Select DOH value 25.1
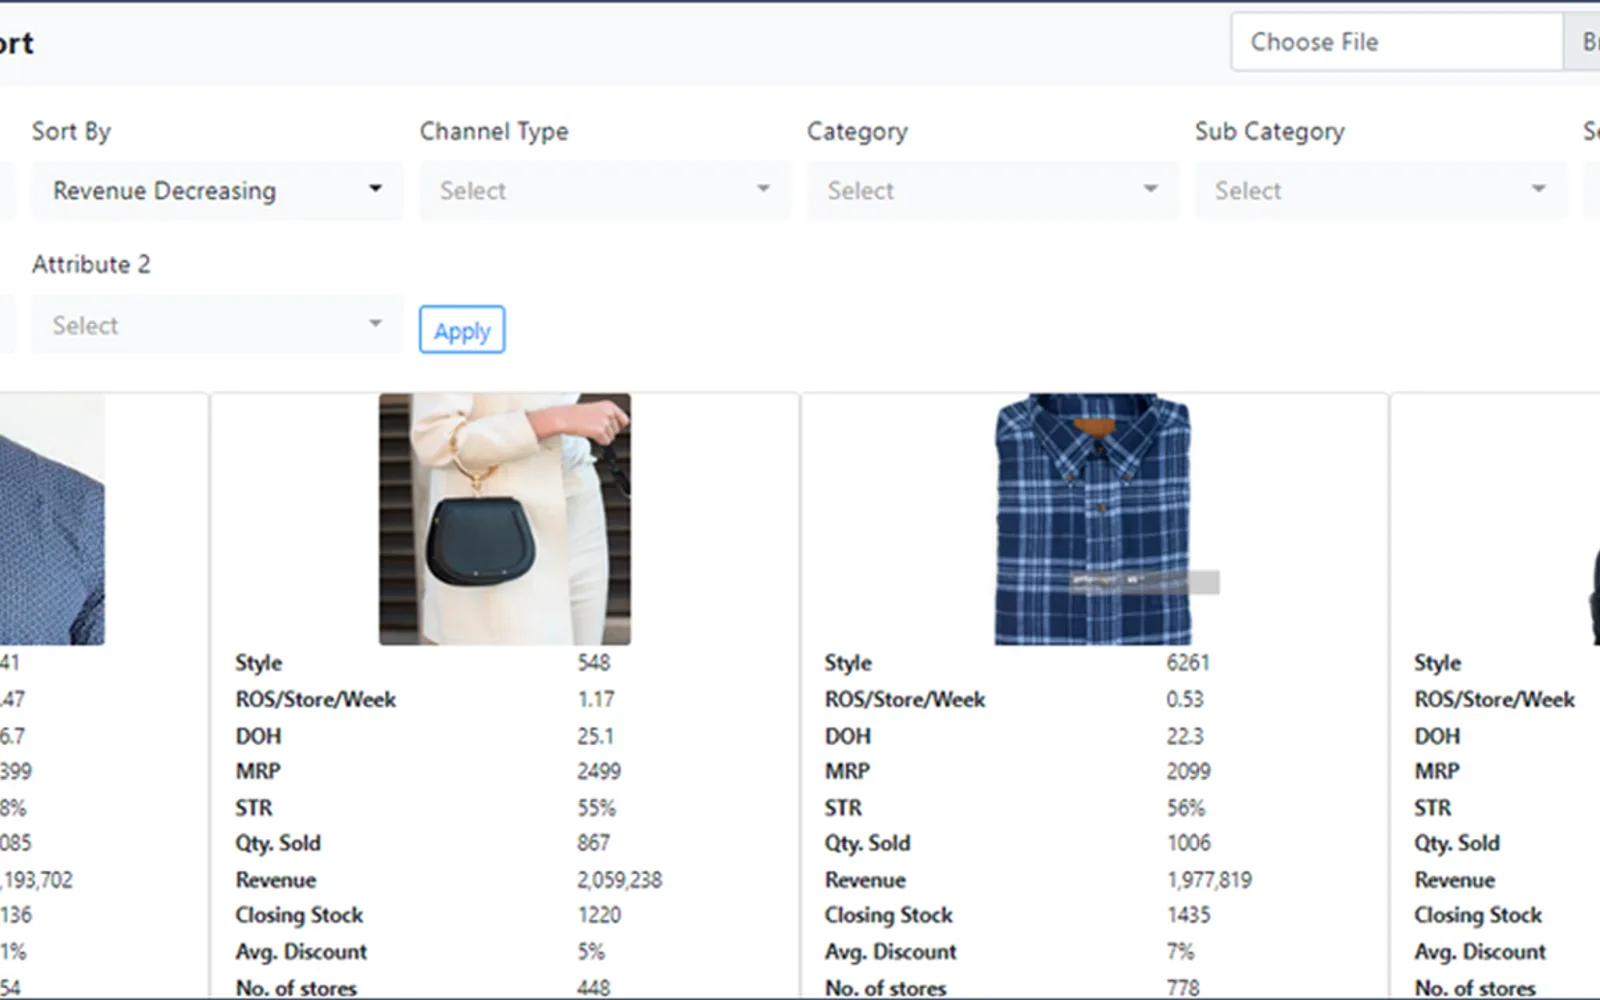Screen dimensions: 1600x1000 pyautogui.click(x=595, y=736)
